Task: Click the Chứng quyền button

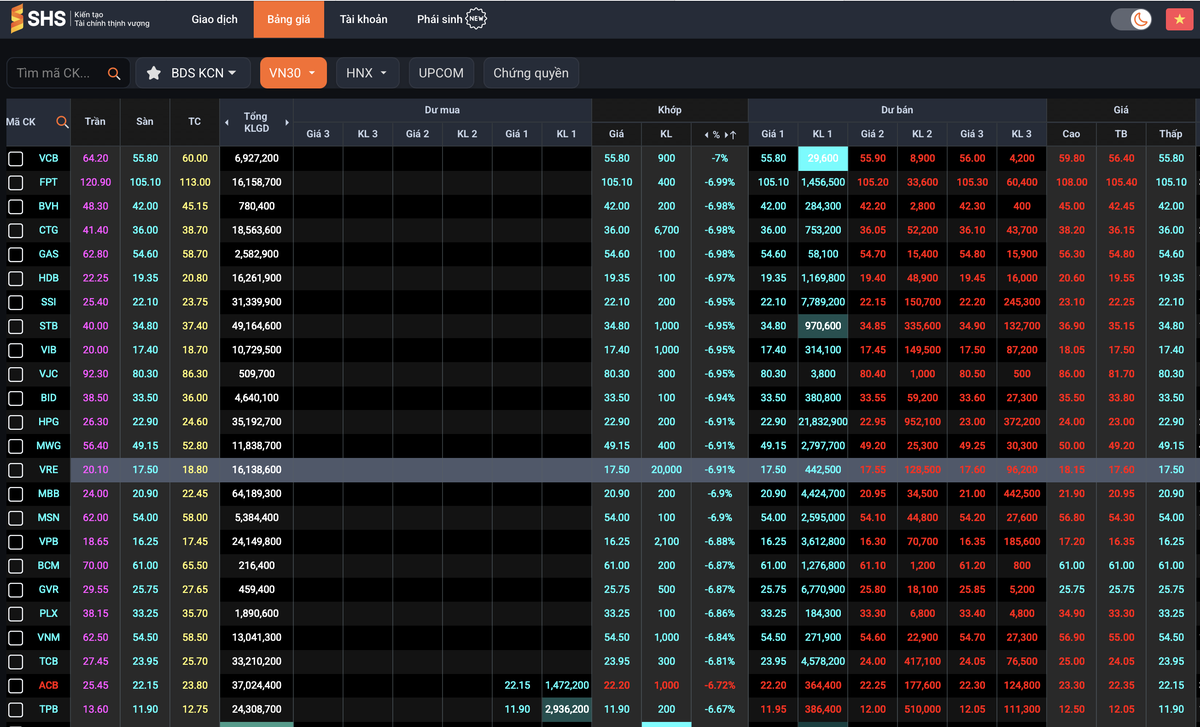Action: coord(530,73)
